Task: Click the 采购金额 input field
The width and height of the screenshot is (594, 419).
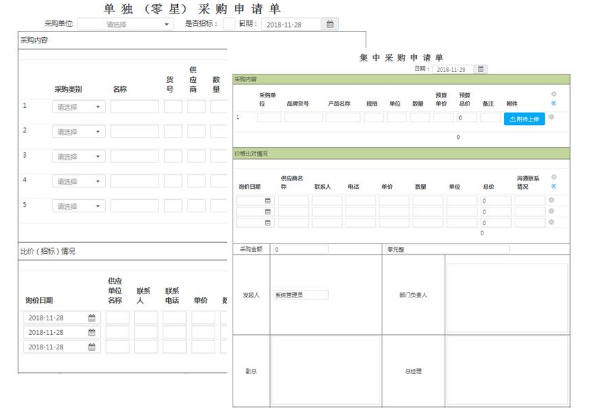Action: [301, 249]
